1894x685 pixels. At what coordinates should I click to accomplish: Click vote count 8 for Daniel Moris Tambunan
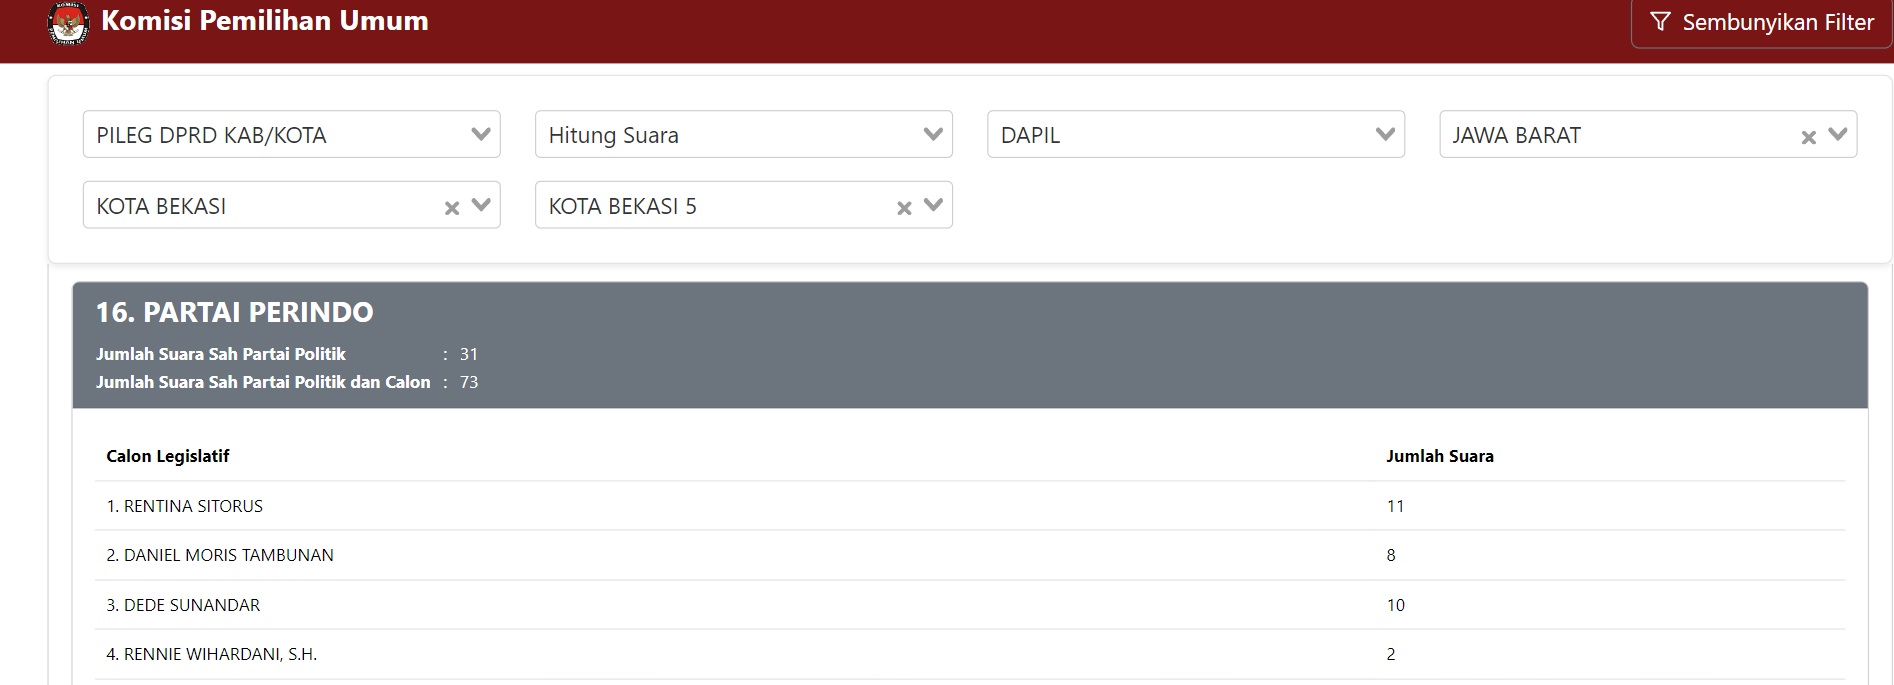click(1391, 555)
